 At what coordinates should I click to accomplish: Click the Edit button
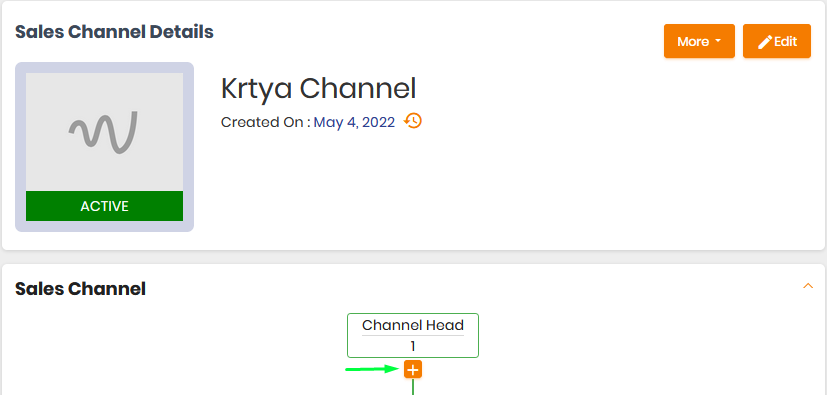point(777,41)
